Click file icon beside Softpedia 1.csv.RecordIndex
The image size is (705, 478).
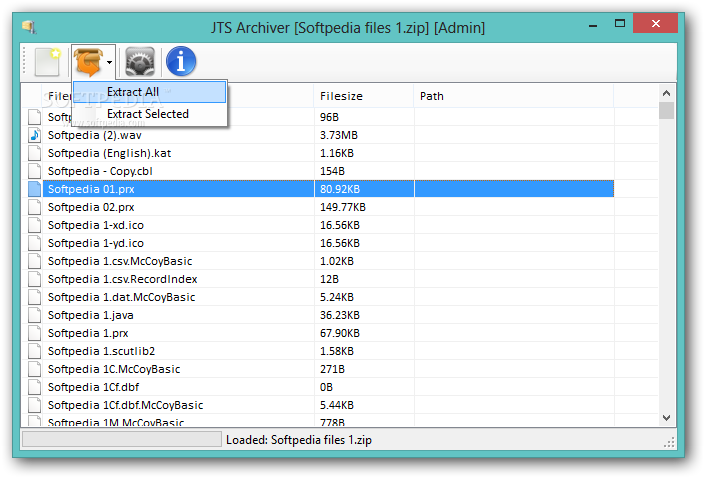pyautogui.click(x=35, y=279)
